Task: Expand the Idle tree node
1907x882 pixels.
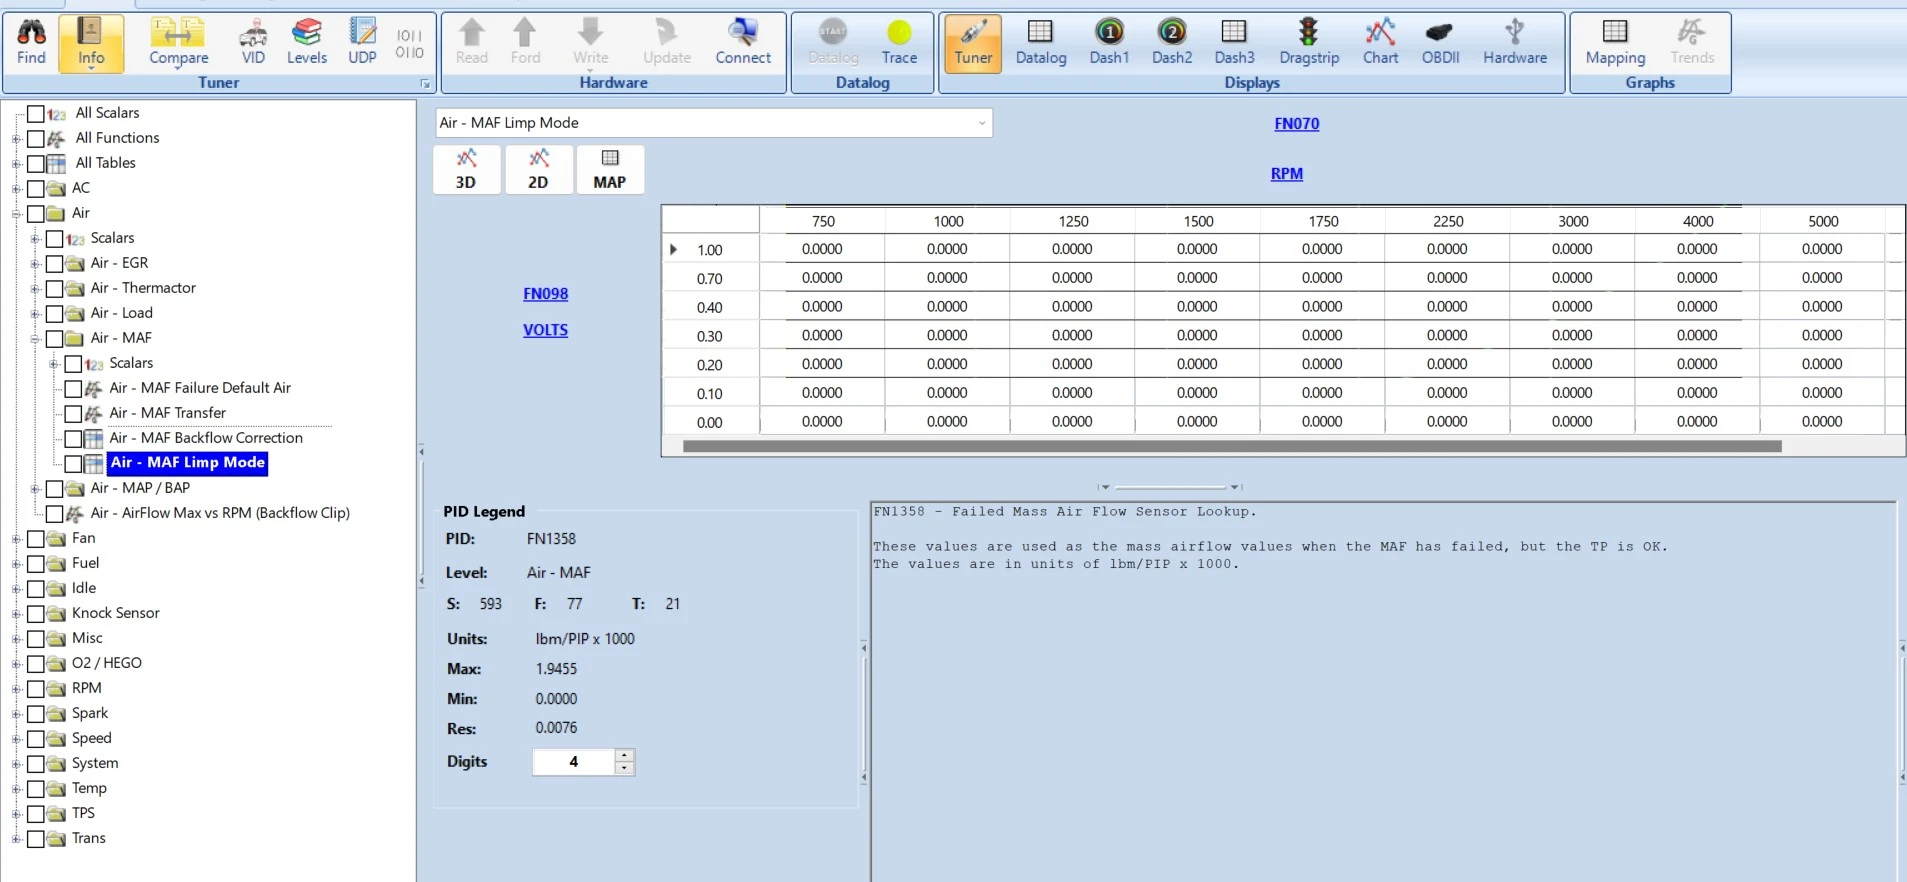Action: point(16,589)
